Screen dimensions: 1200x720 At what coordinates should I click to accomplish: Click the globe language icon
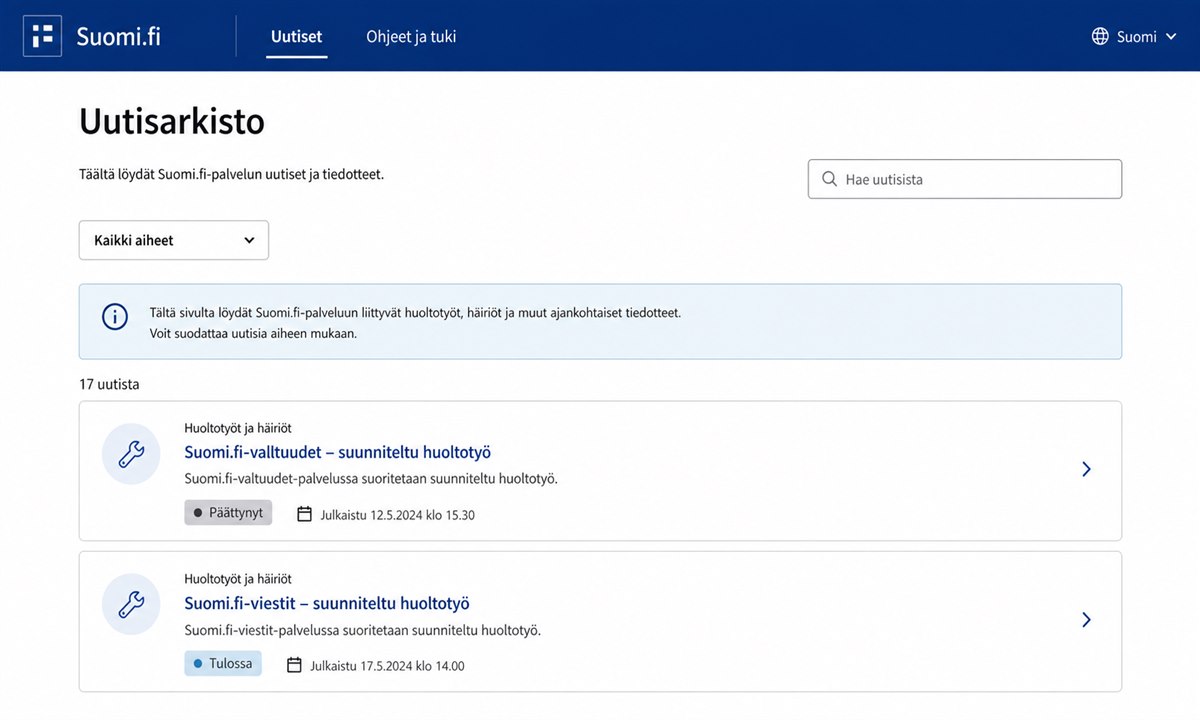1100,37
